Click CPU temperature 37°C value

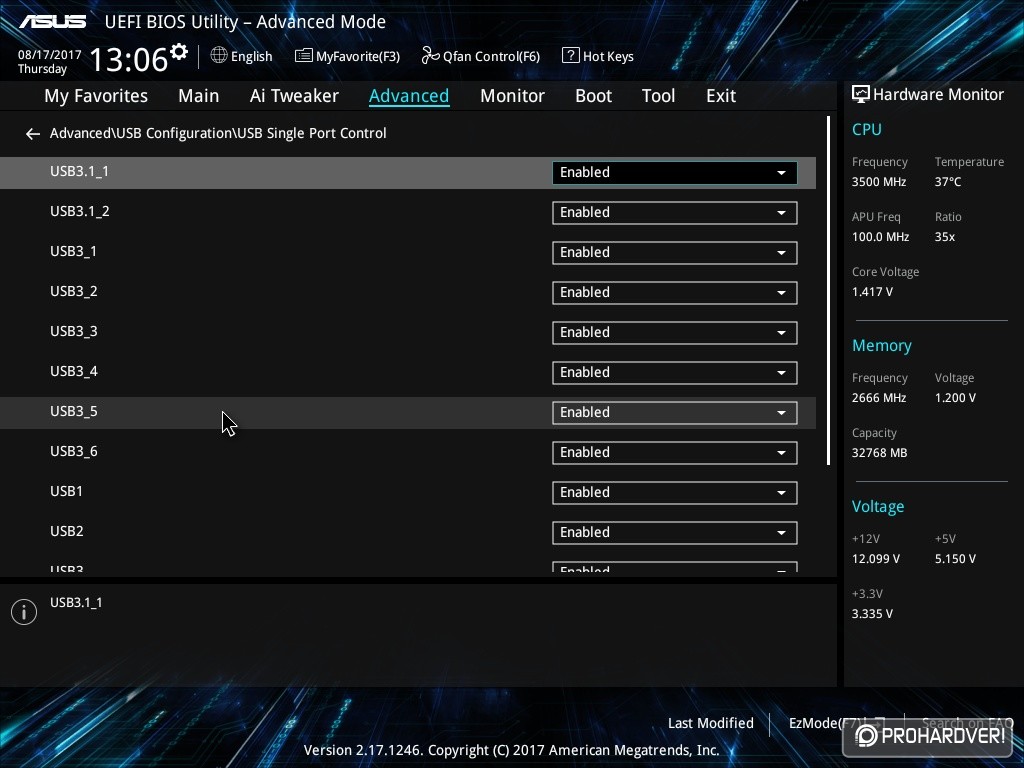click(948, 182)
